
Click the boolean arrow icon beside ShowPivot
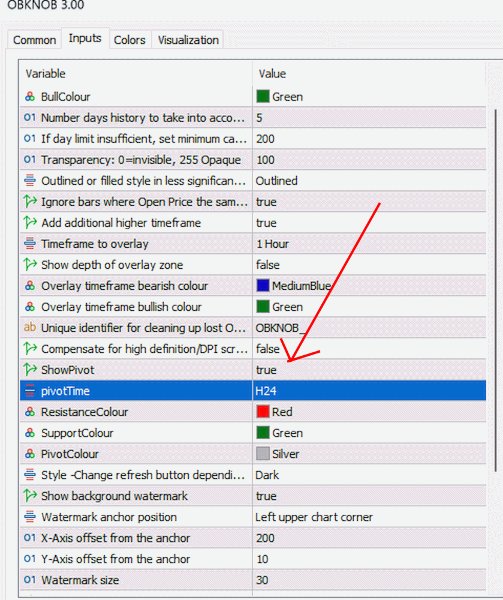pyautogui.click(x=30, y=370)
